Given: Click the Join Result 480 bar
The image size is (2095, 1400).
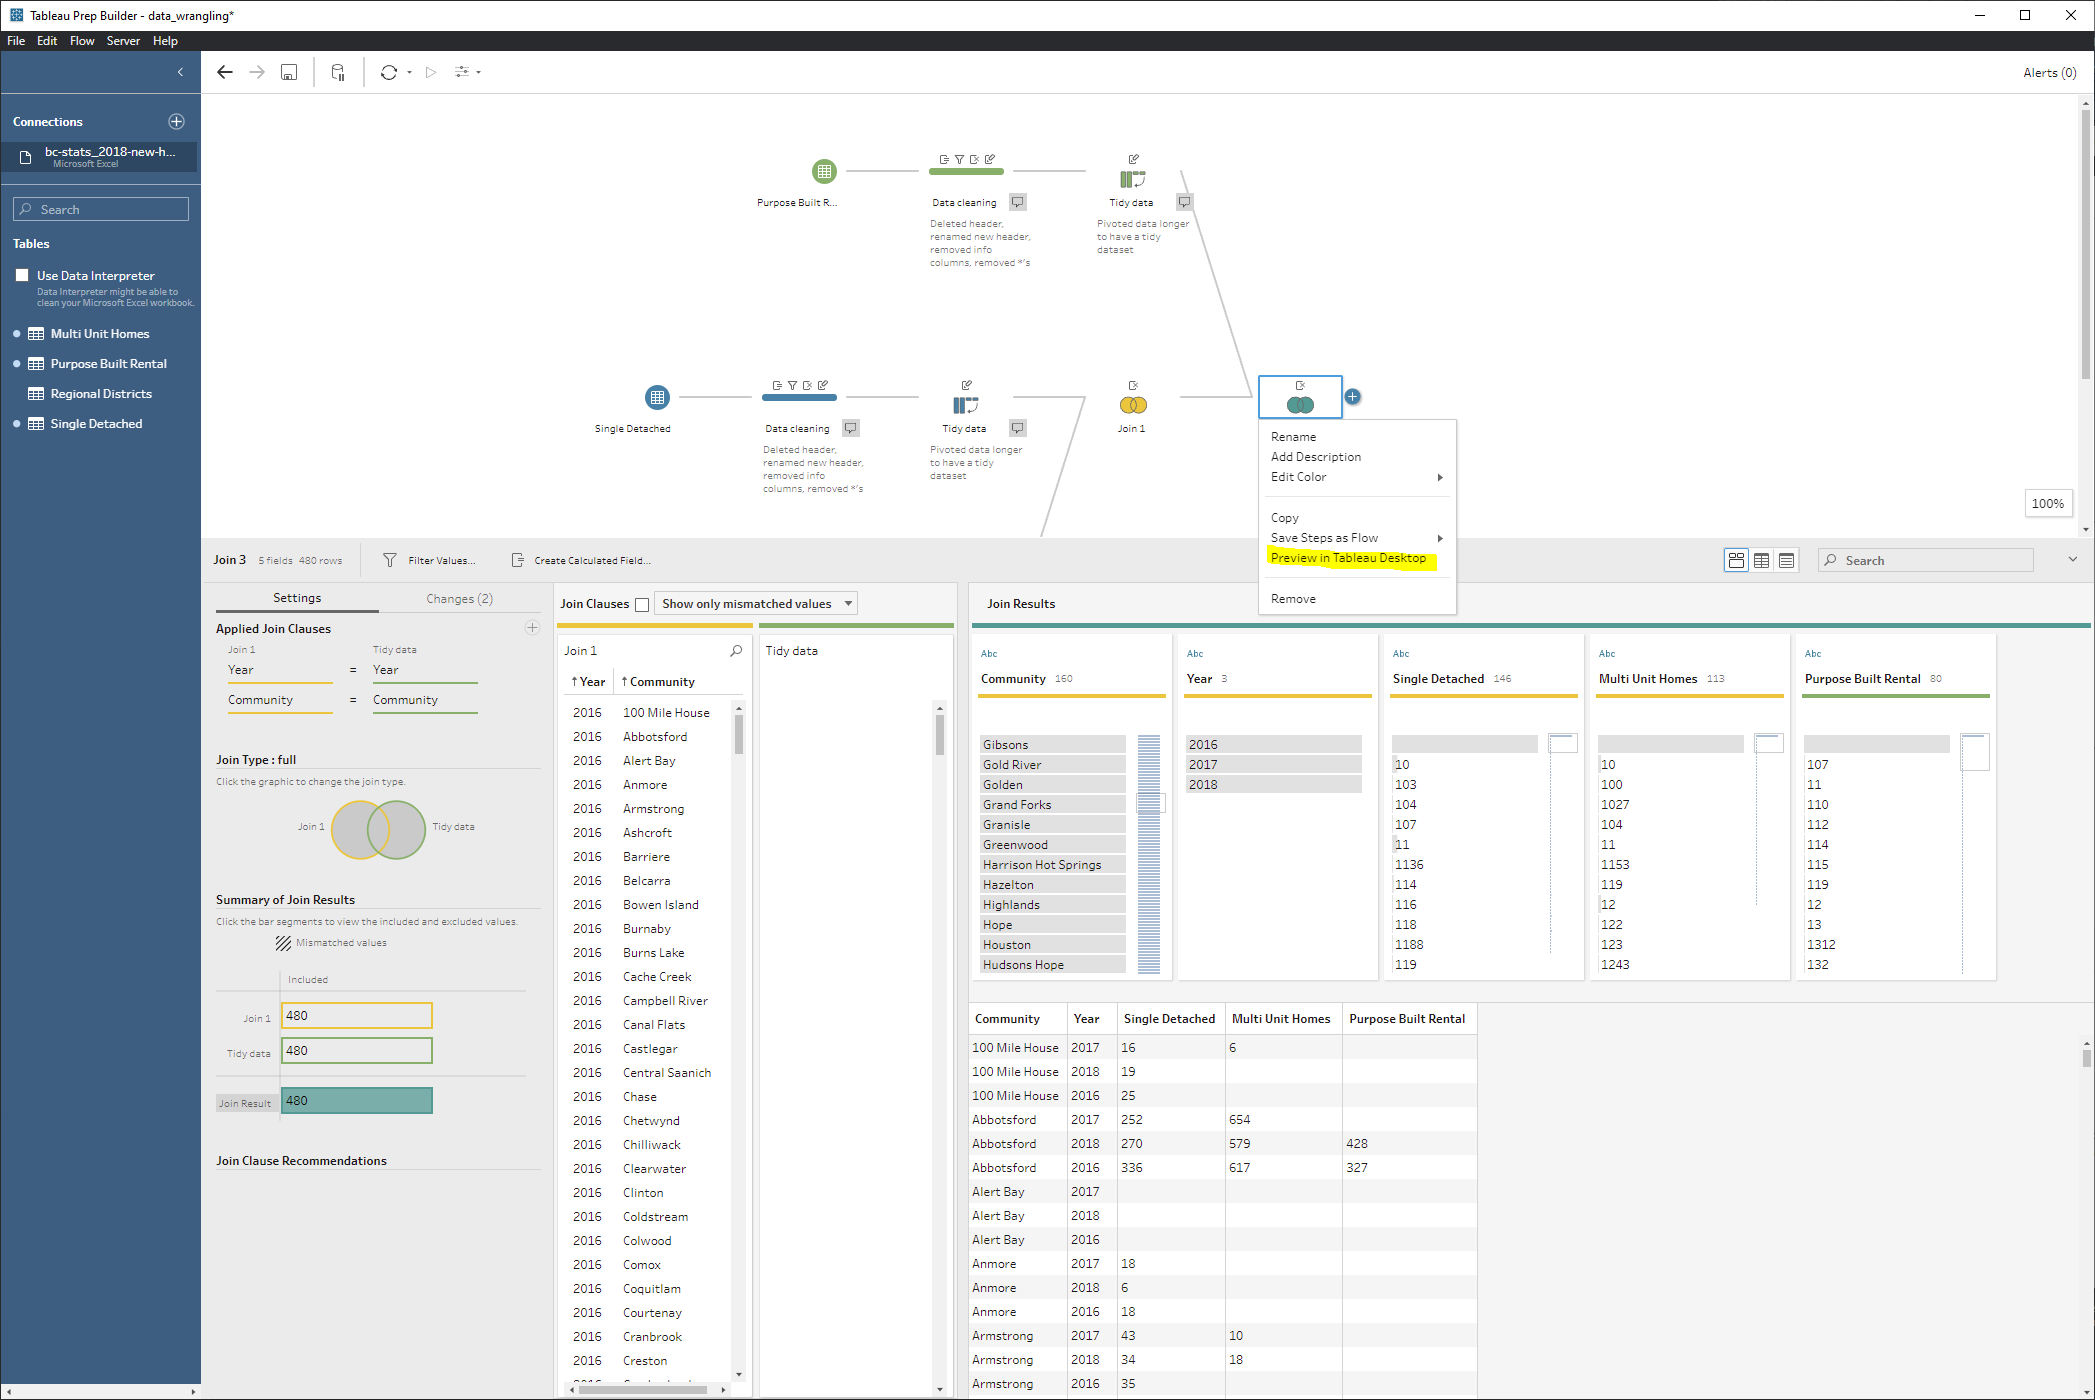Looking at the screenshot, I should (x=357, y=1101).
